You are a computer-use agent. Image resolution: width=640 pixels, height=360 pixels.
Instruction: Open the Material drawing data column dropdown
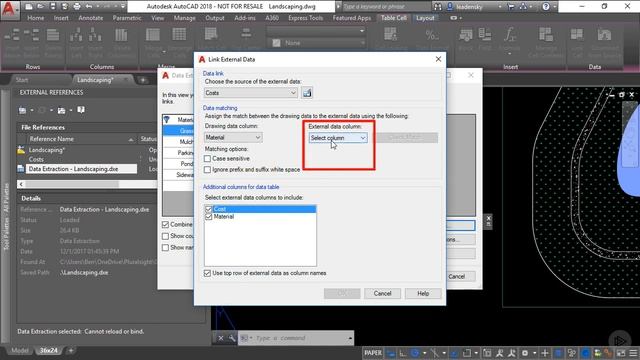click(233, 138)
